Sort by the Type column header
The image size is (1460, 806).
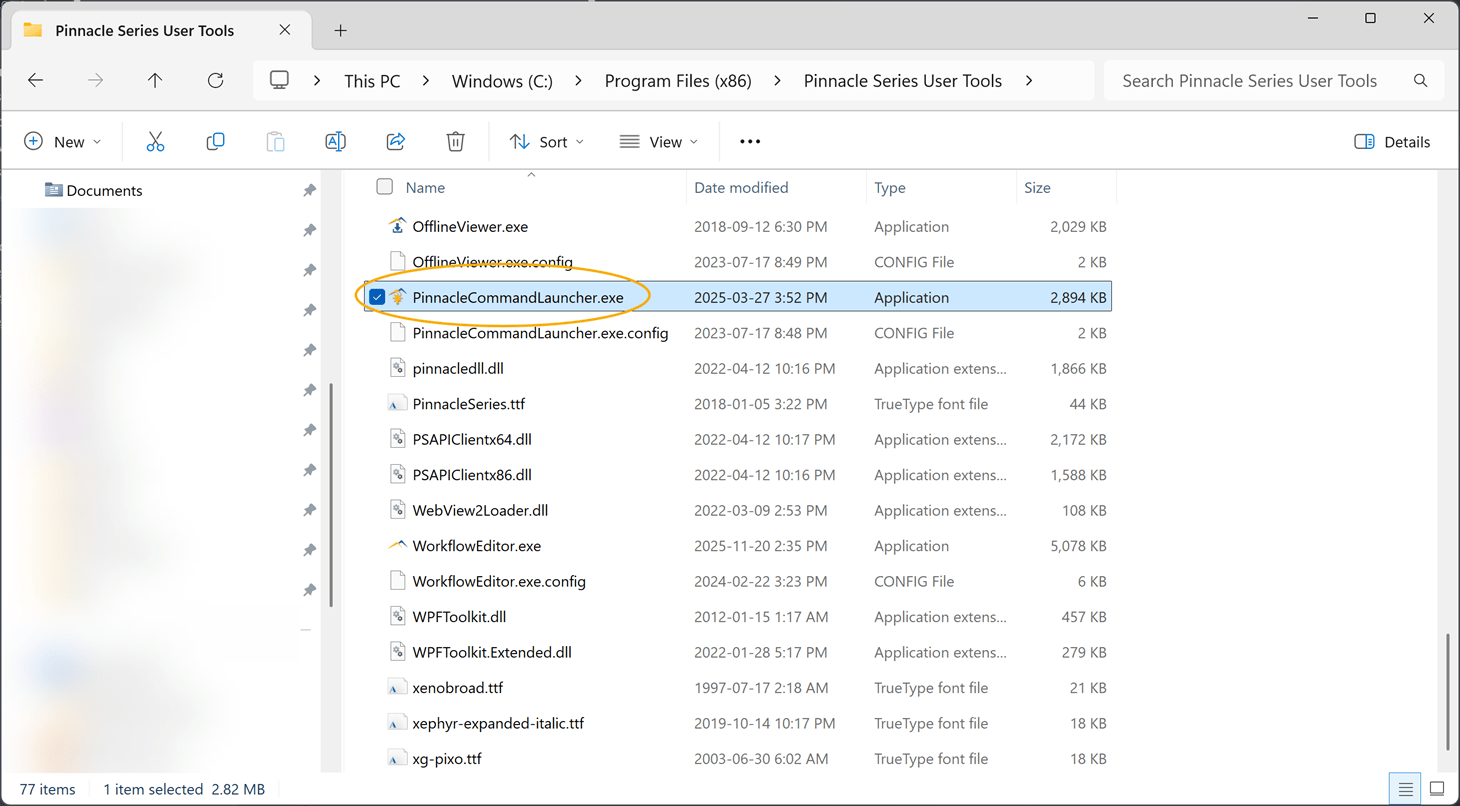pyautogui.click(x=890, y=187)
